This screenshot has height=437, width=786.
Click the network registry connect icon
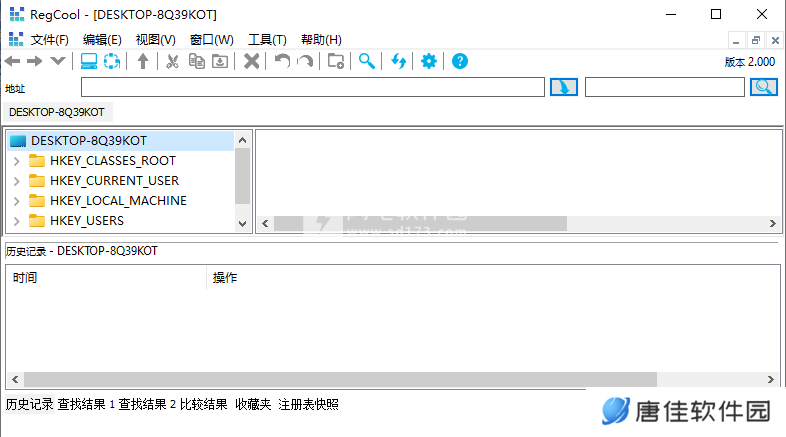(112, 61)
